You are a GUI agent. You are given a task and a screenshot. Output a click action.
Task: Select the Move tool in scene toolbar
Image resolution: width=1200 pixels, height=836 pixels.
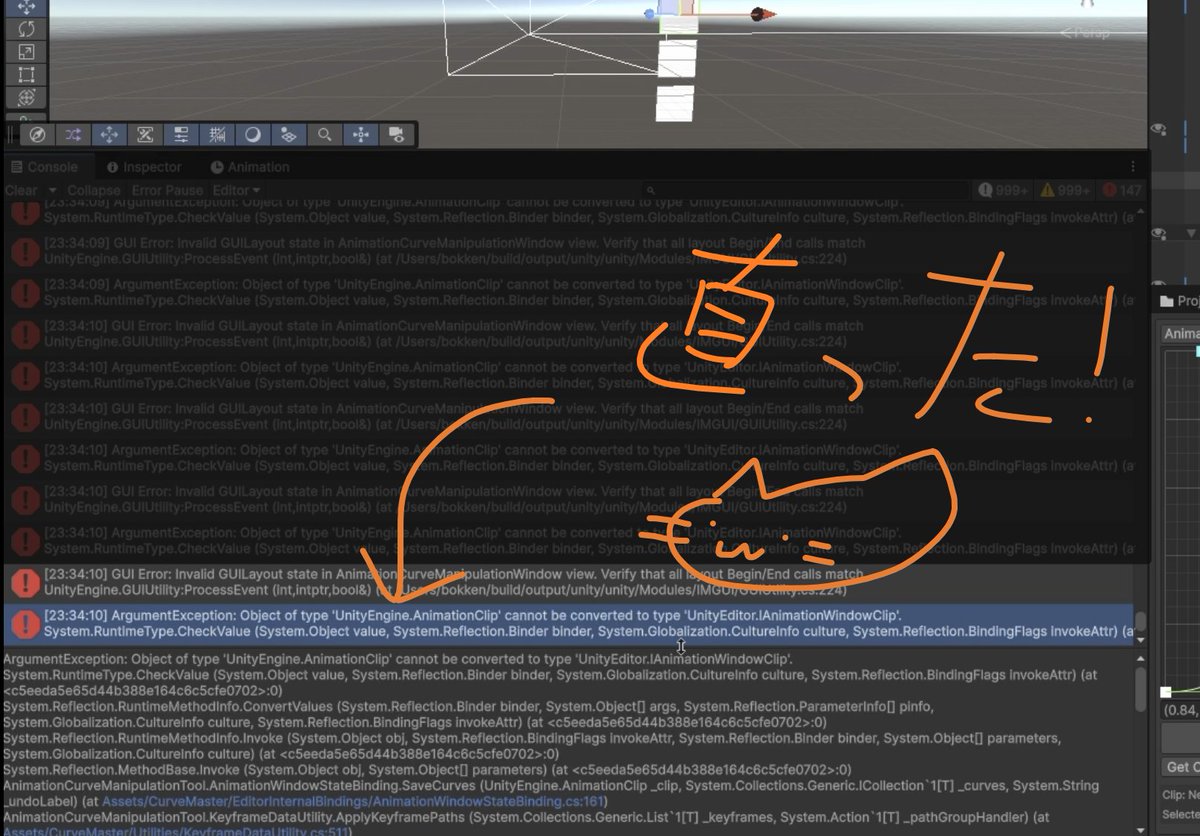27,6
